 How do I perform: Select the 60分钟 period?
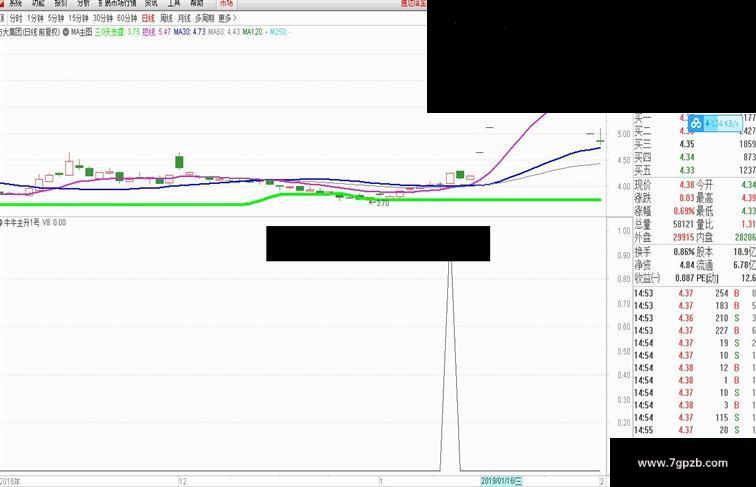127,18
